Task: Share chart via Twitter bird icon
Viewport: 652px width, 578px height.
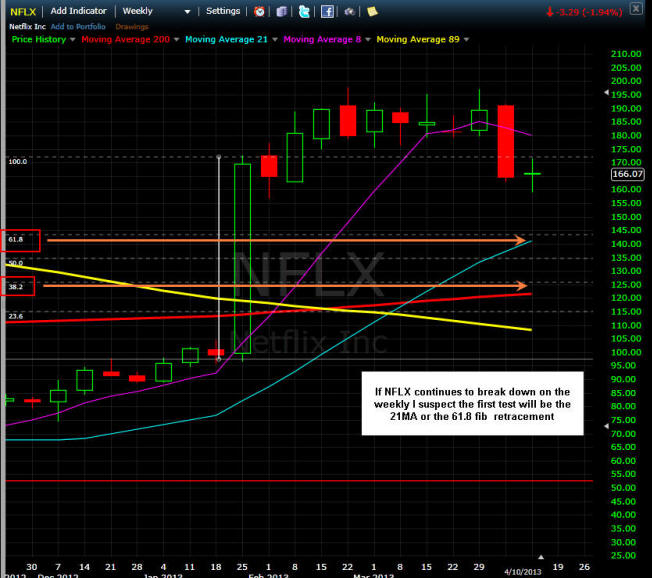Action: click(304, 11)
